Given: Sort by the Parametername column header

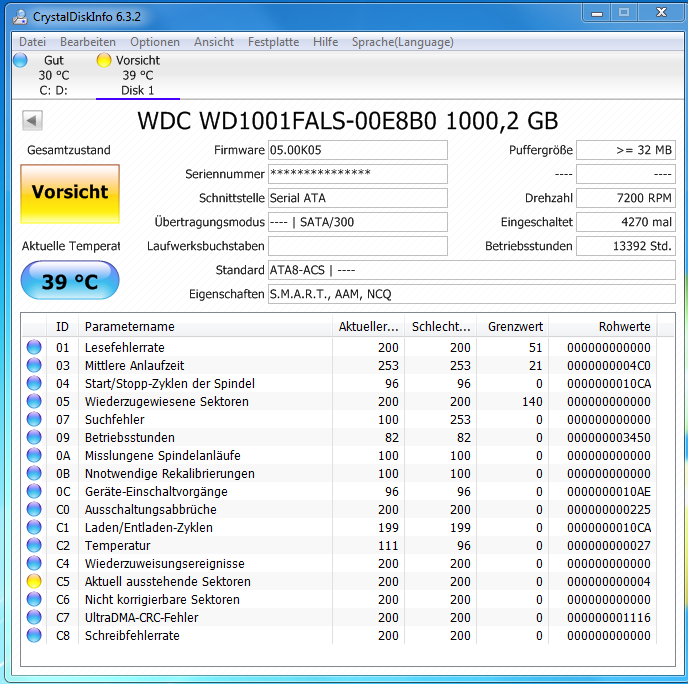Looking at the screenshot, I should click(x=205, y=326).
